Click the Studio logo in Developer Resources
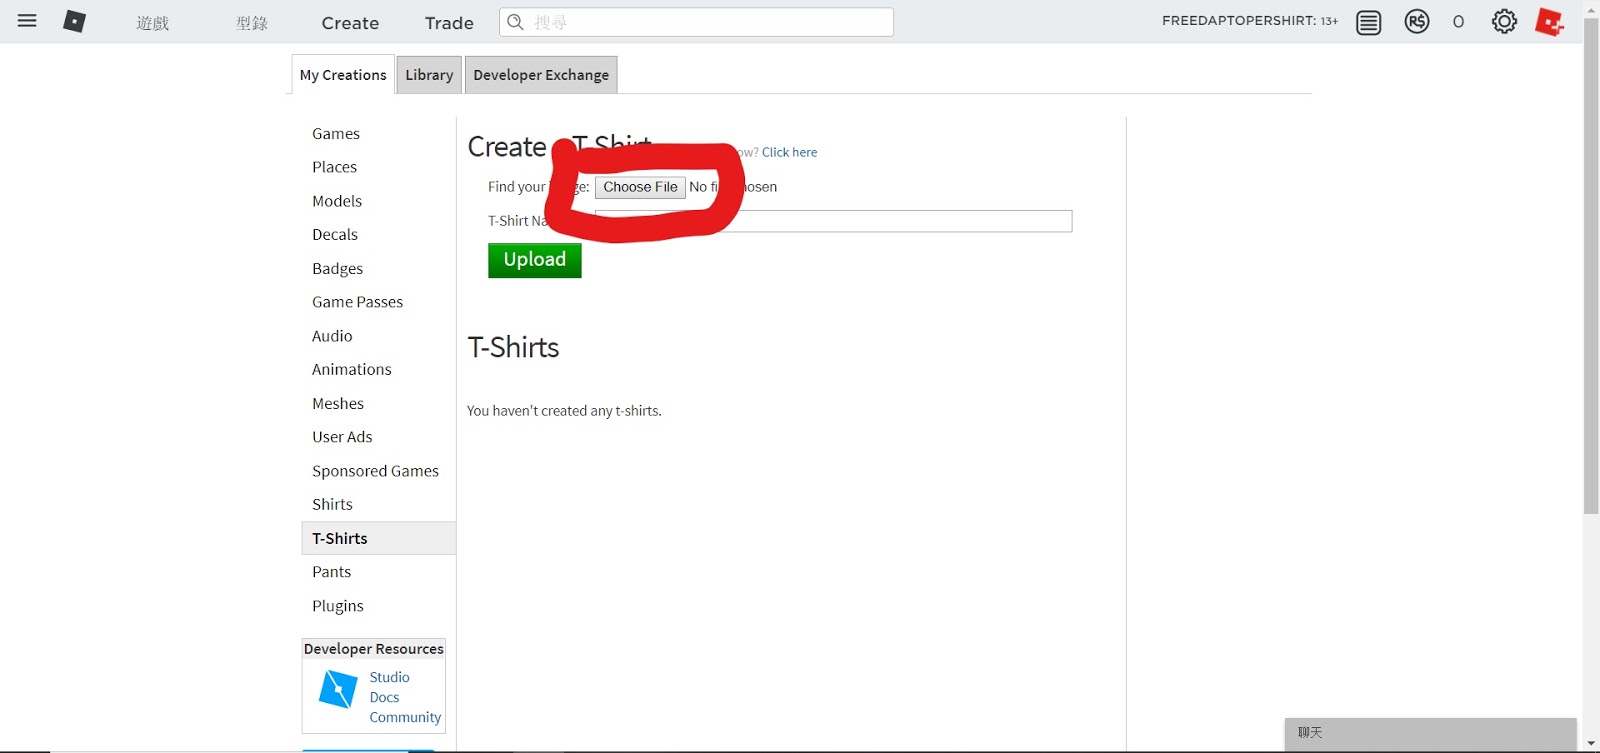 (x=337, y=689)
